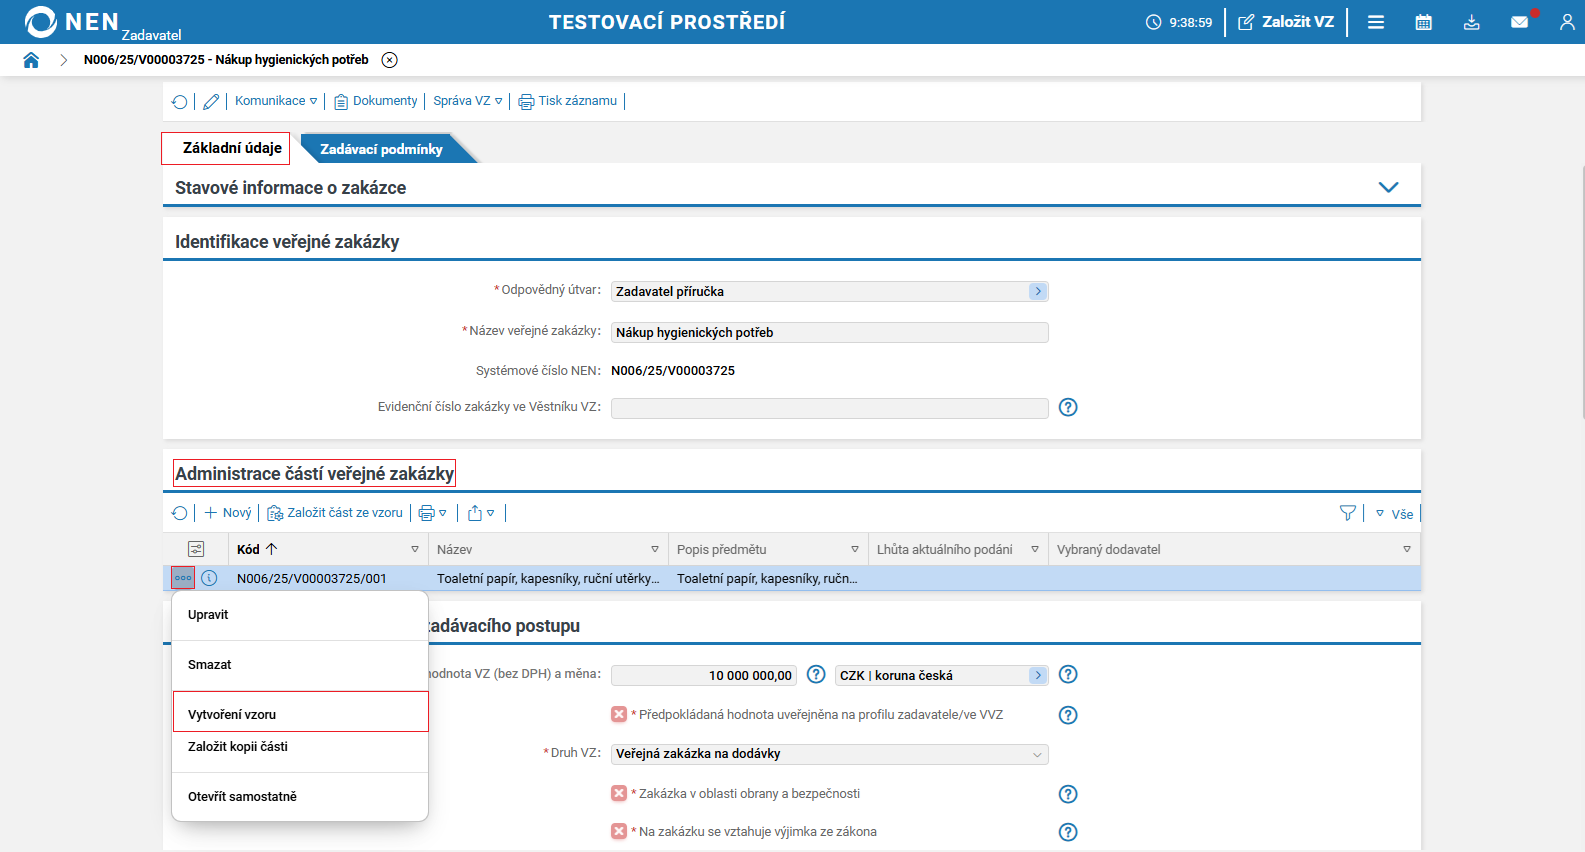Open the calendar icon in header
The width and height of the screenshot is (1585, 852).
tap(1423, 22)
